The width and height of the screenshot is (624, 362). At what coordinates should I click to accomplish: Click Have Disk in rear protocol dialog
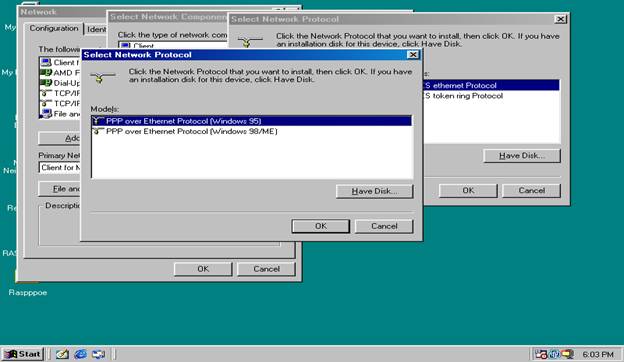522,156
